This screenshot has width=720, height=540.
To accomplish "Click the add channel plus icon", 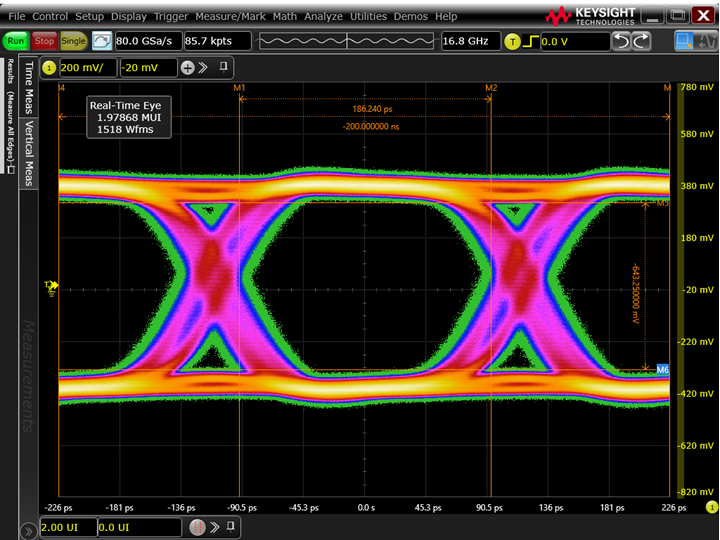I will (x=187, y=67).
